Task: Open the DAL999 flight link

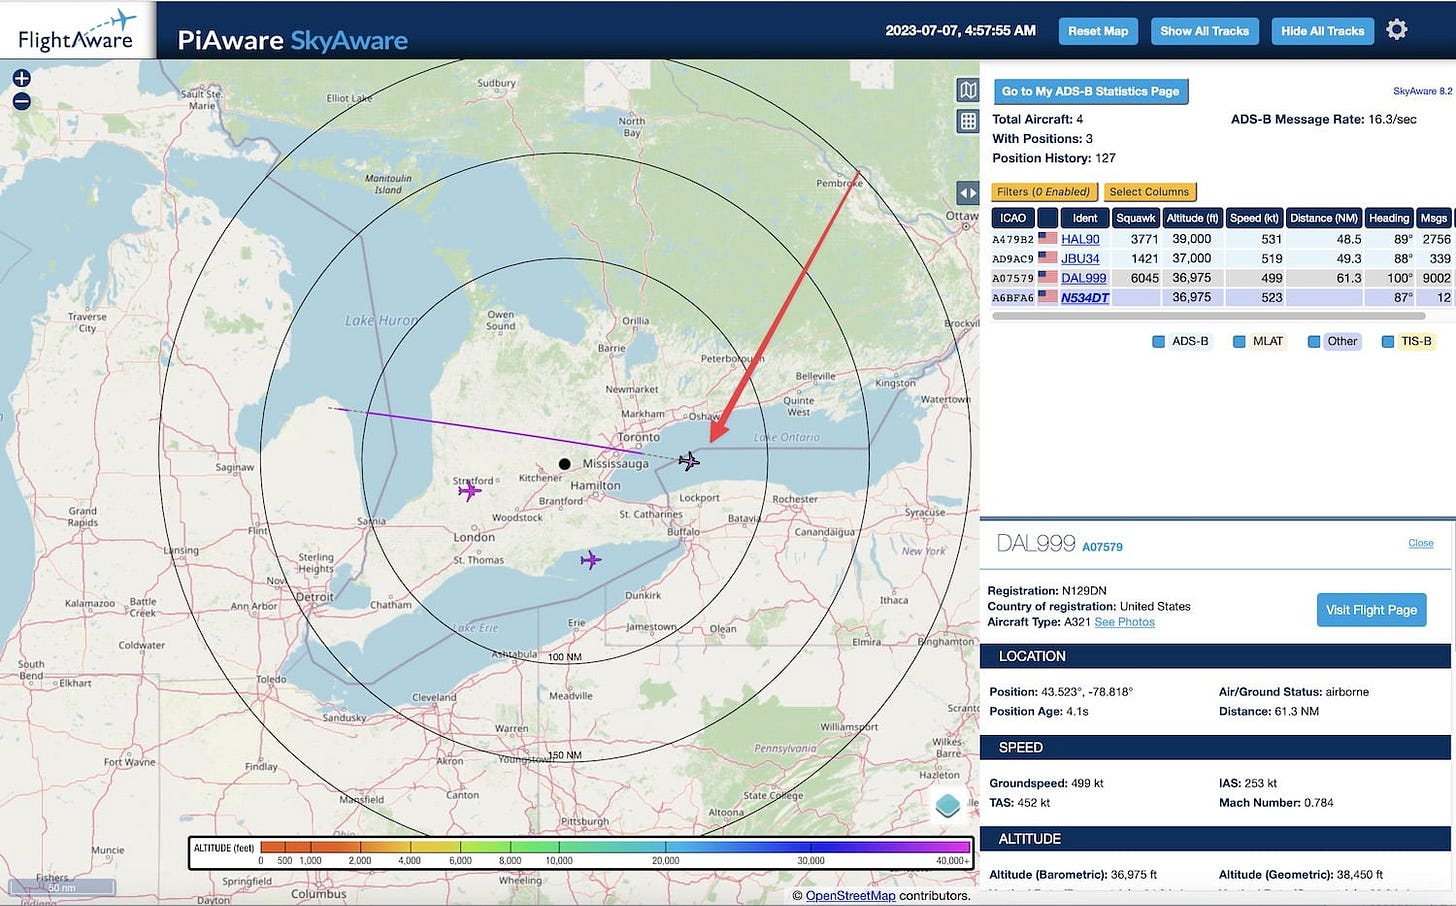Action: tap(1083, 278)
